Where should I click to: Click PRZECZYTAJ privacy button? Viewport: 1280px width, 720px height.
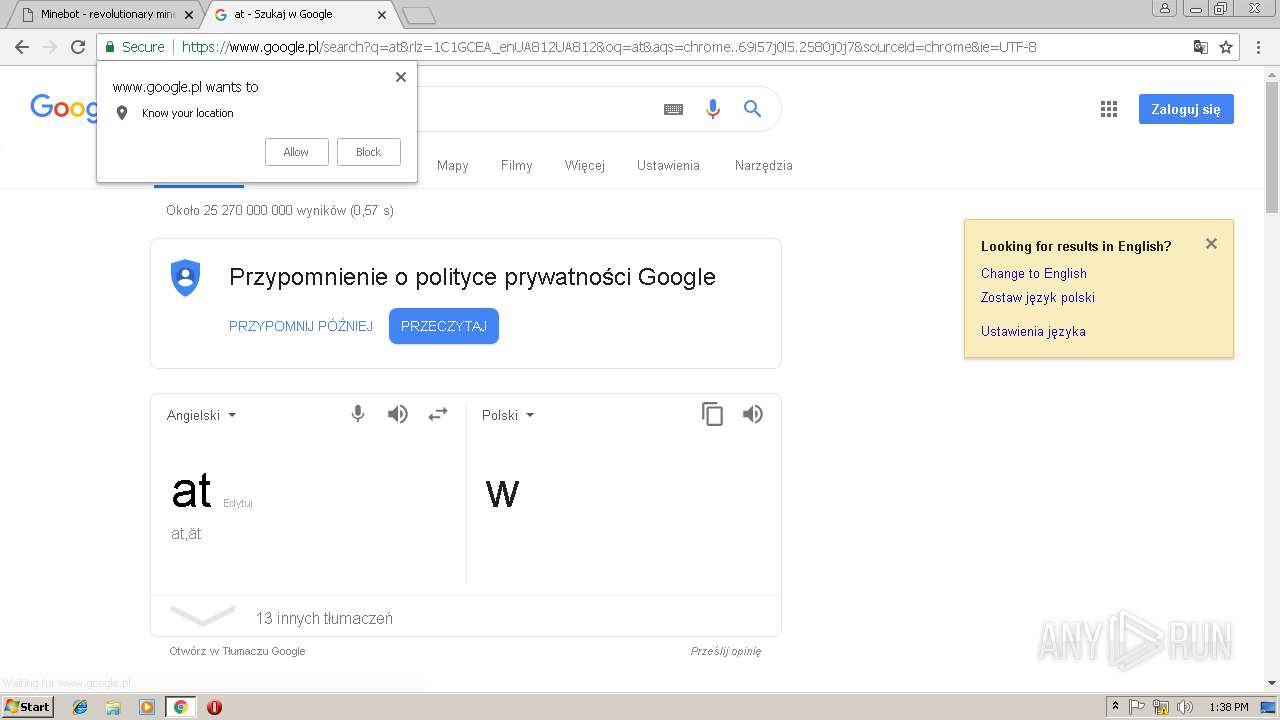[444, 326]
